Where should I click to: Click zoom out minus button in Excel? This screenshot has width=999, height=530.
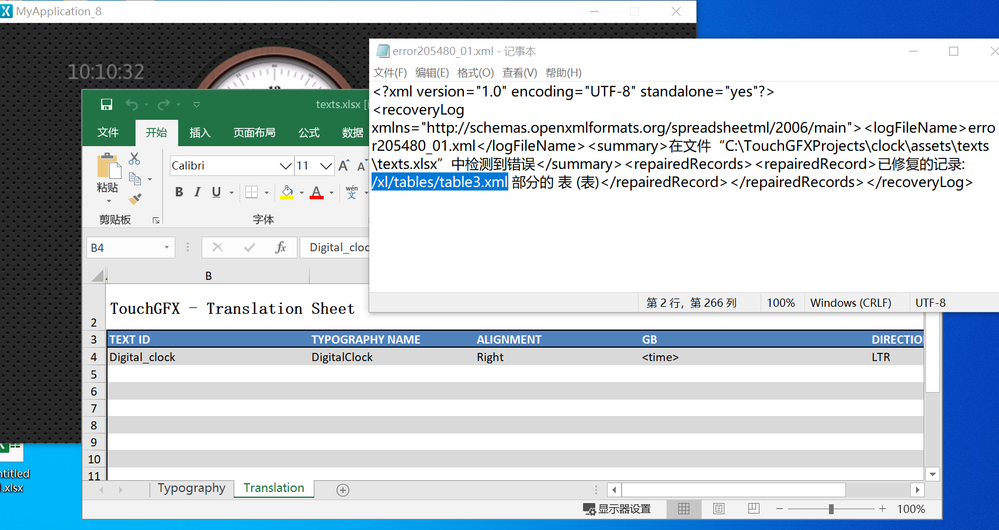point(779,509)
